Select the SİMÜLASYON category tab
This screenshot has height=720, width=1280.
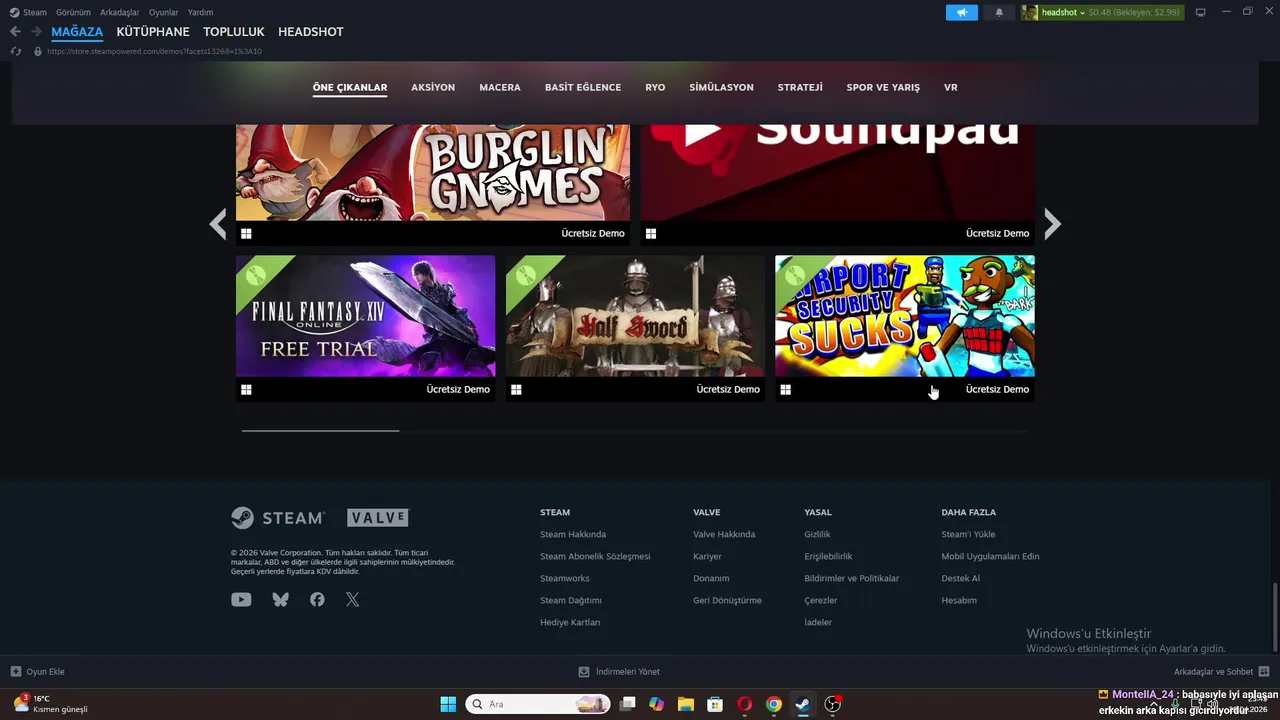click(x=721, y=87)
